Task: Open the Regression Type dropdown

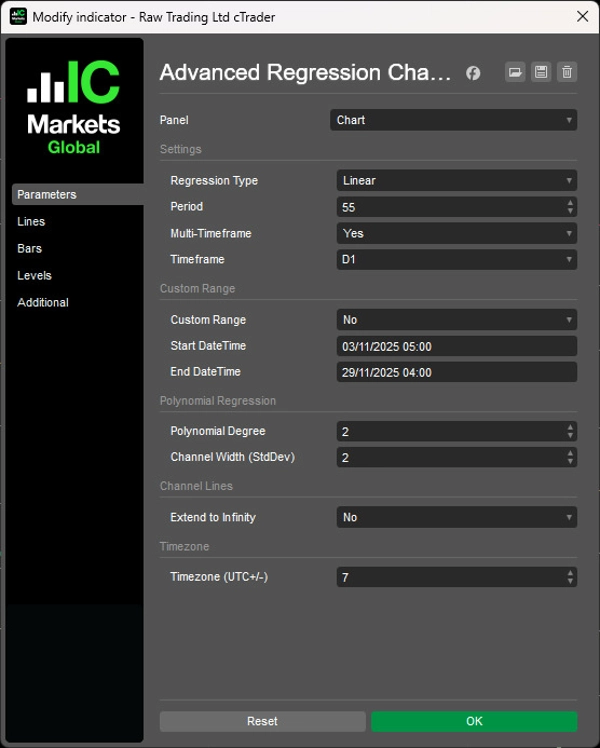Action: pyautogui.click(x=456, y=180)
